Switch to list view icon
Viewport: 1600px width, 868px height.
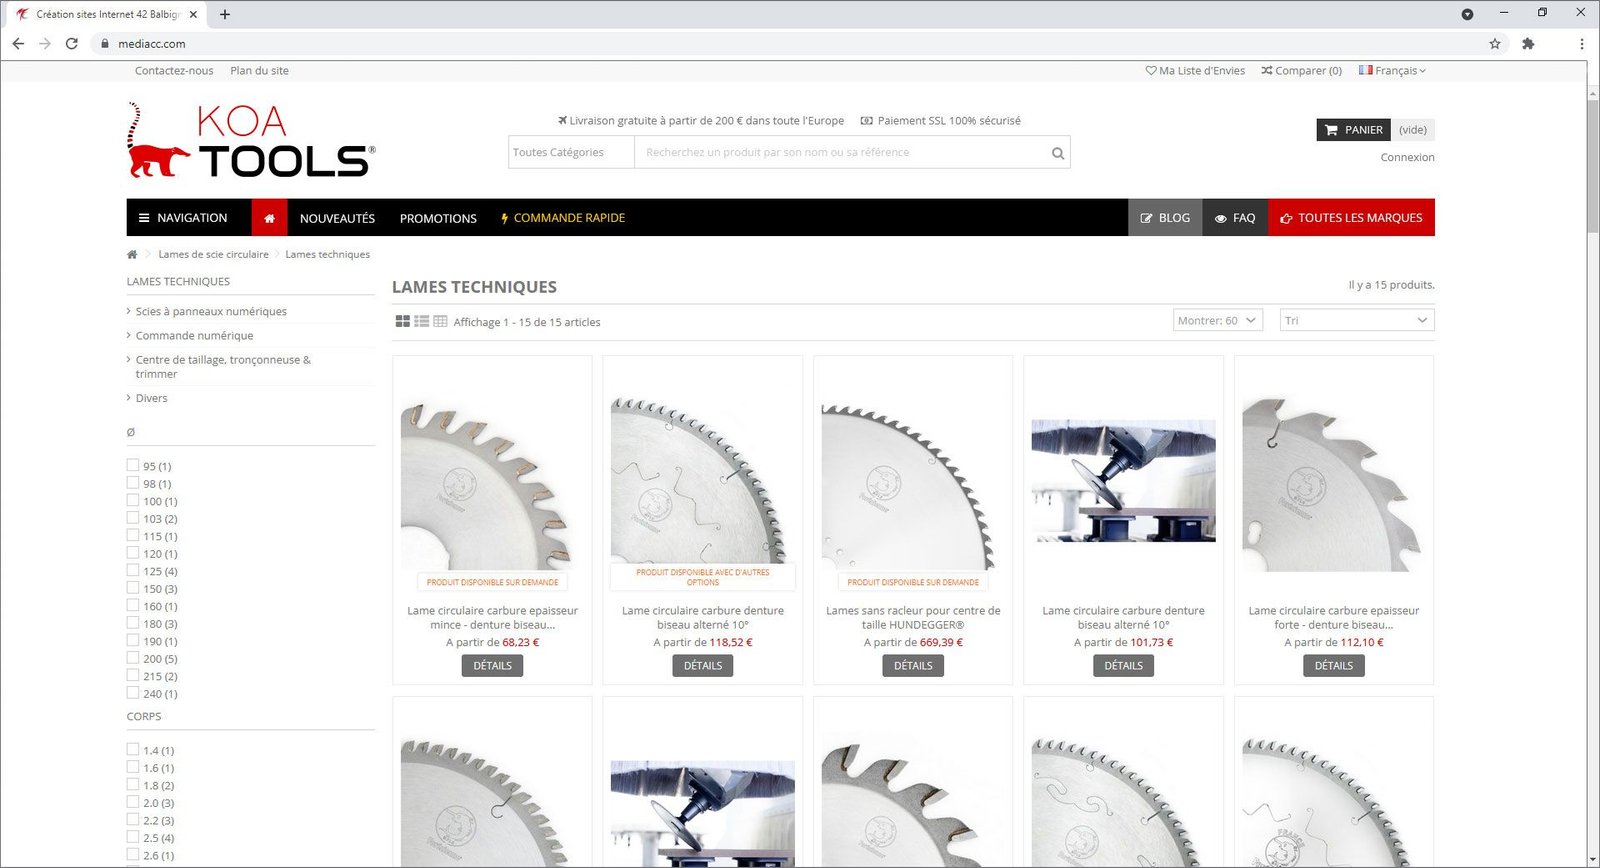(x=421, y=321)
